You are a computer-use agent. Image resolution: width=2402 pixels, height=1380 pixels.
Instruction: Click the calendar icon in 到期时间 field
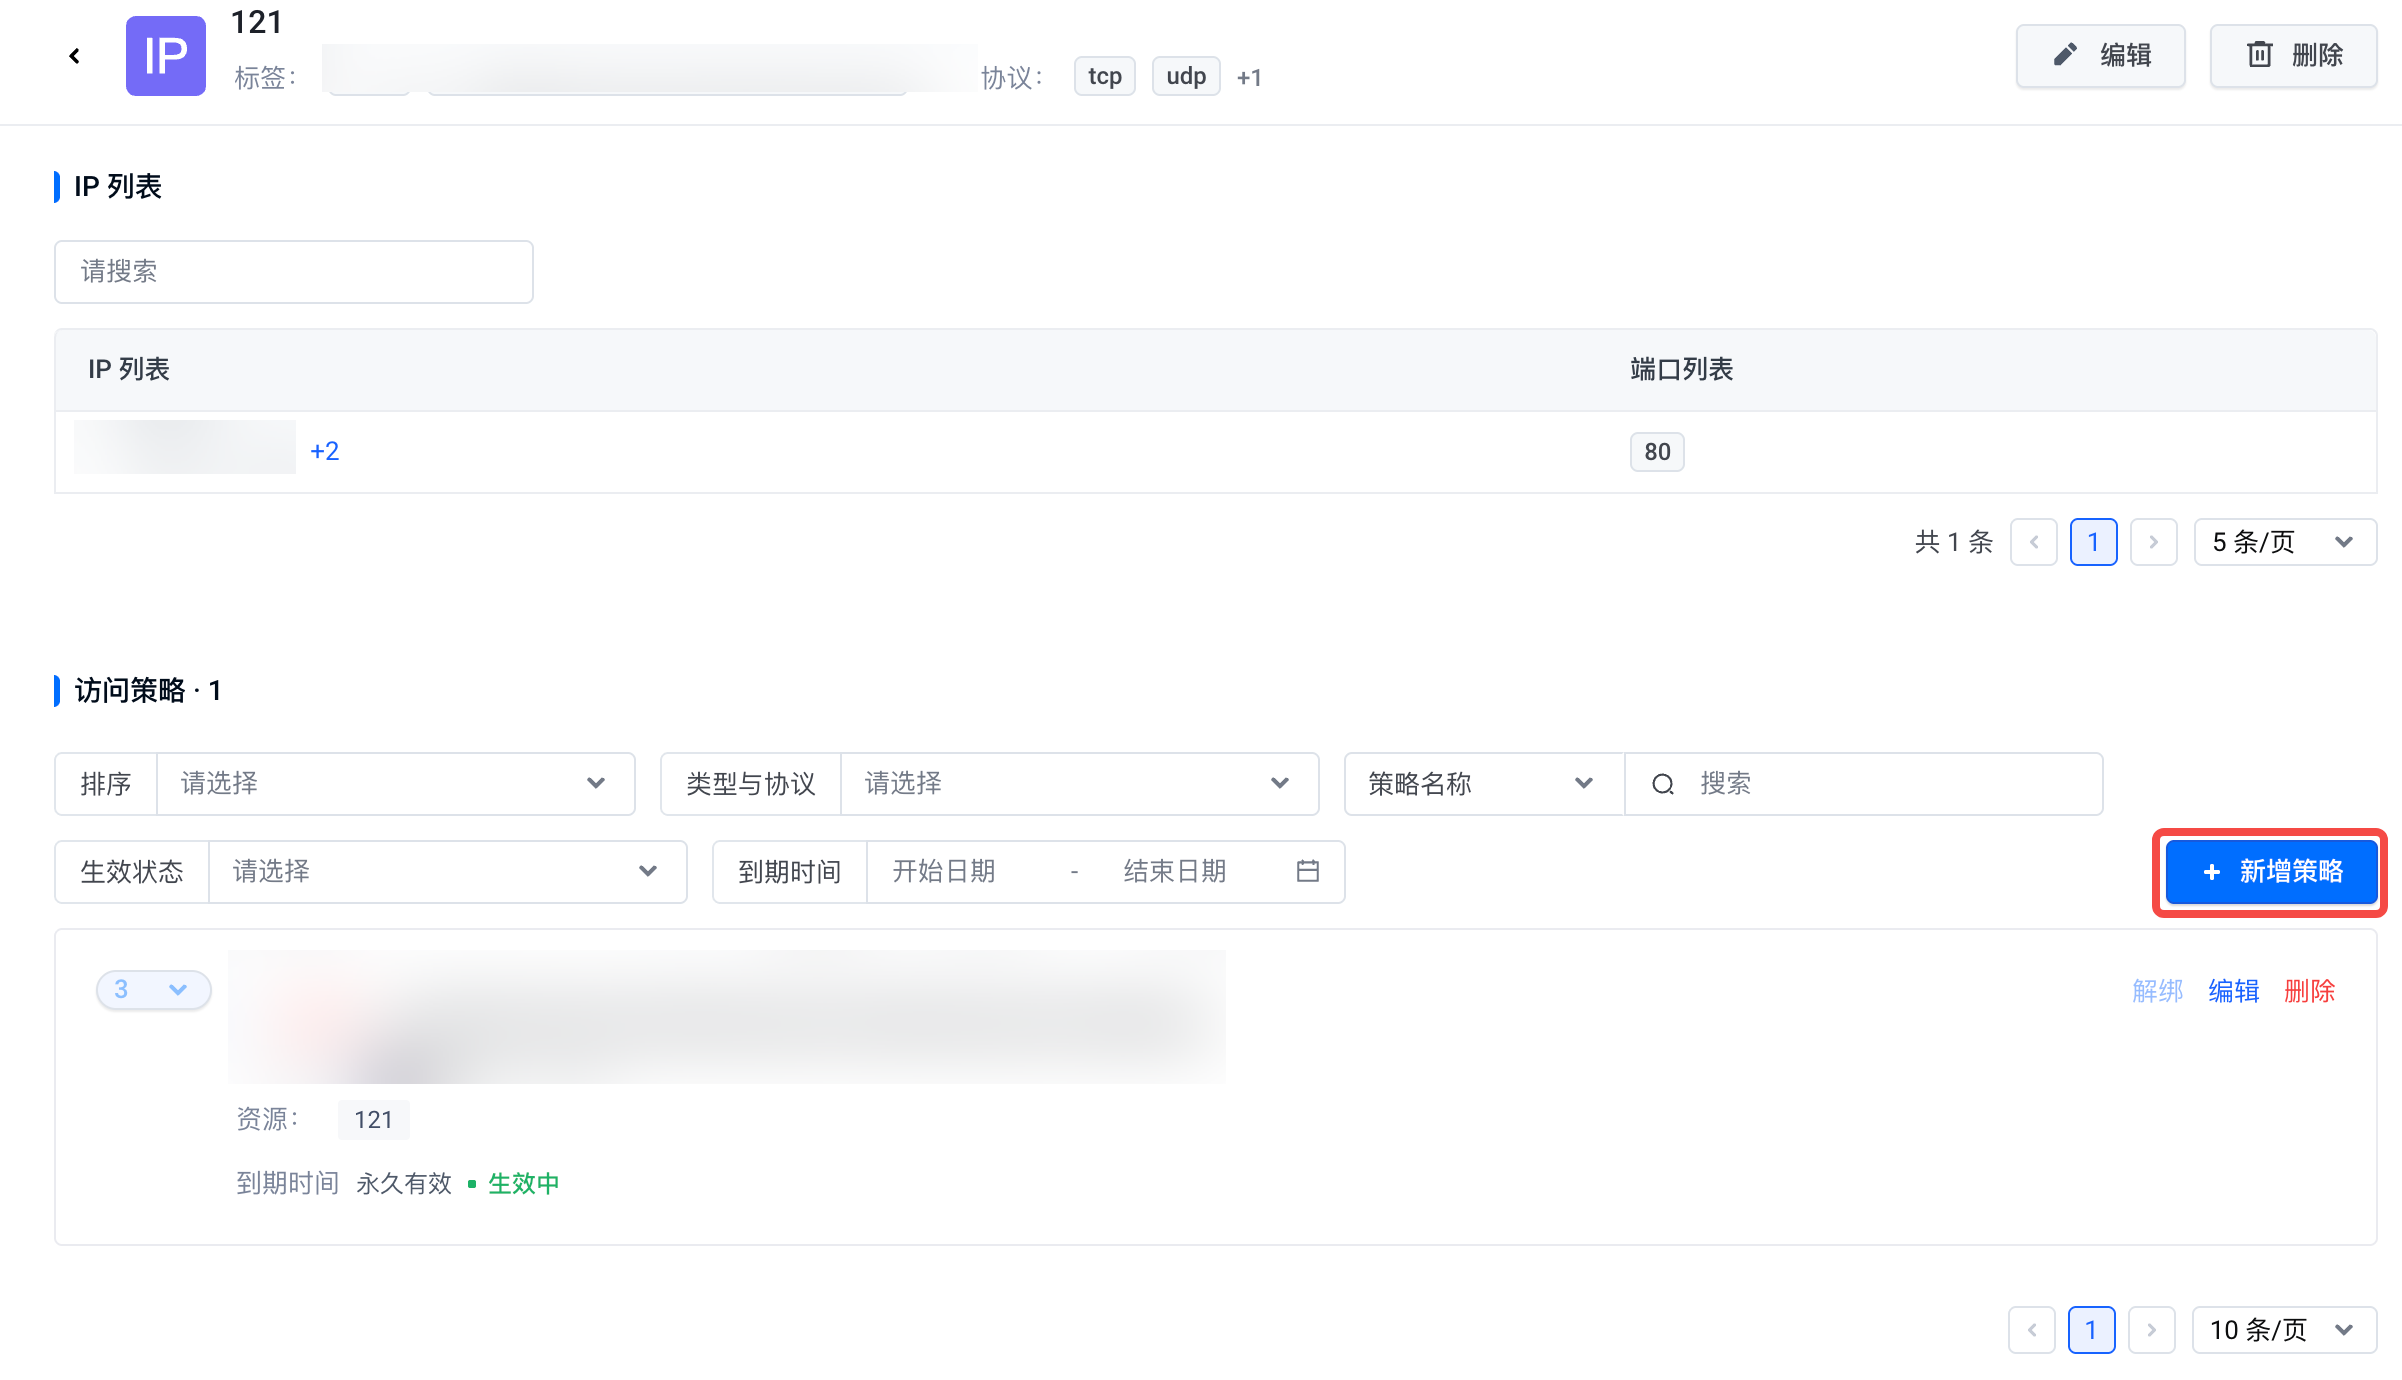(x=1307, y=871)
